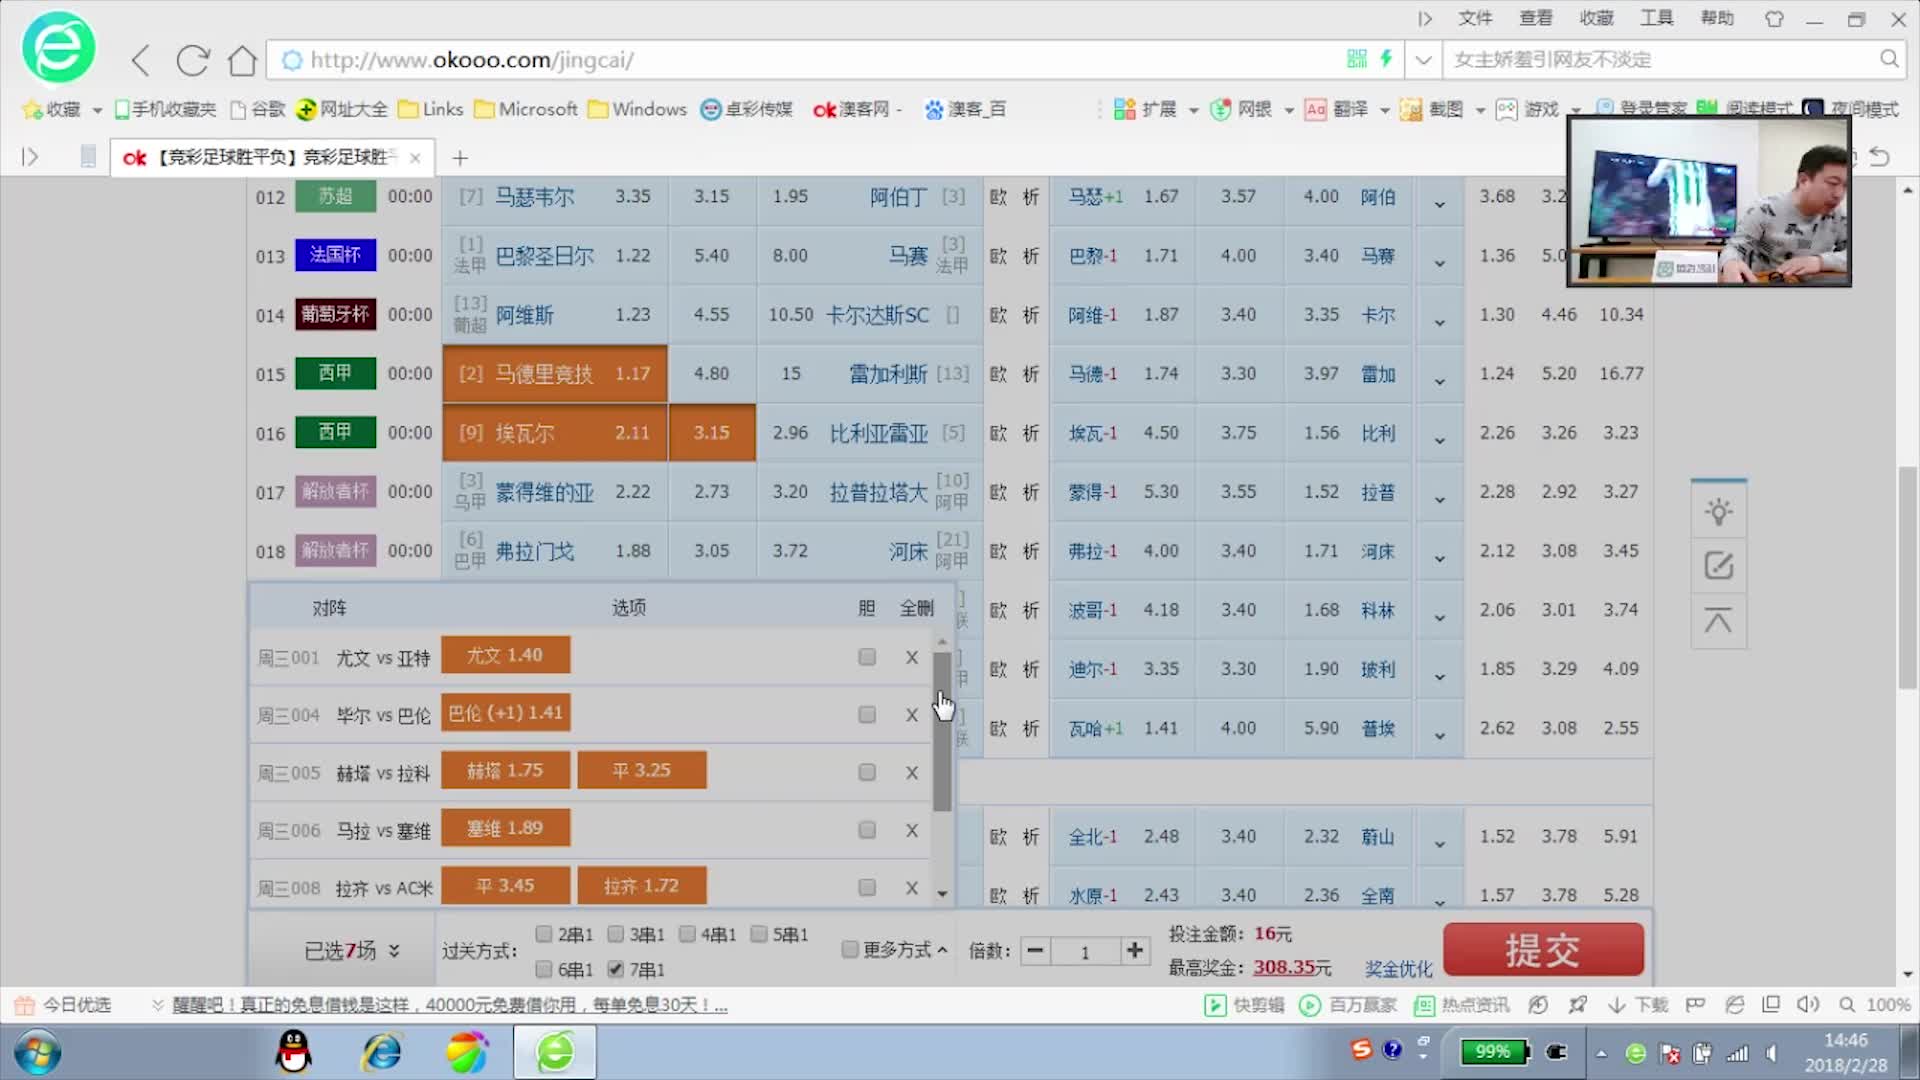Open the 截图 screenshot dropdown arrow
This screenshot has width=1920, height=1080.
click(x=1480, y=110)
